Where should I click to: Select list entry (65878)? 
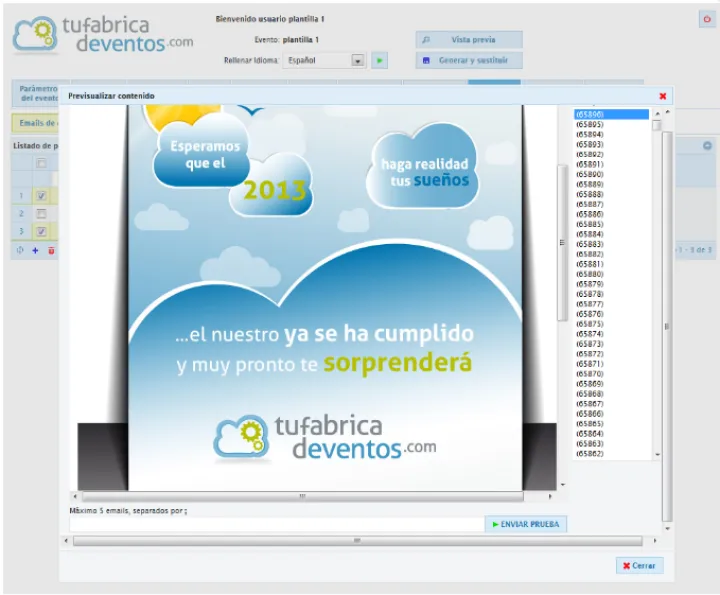611,294
